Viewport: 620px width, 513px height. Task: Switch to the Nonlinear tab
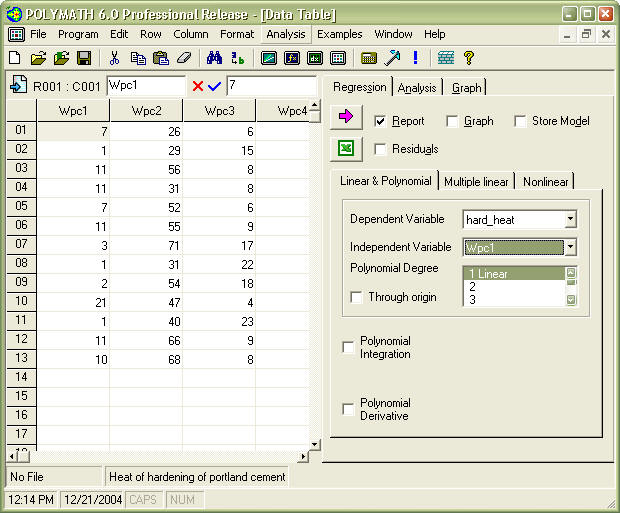pyautogui.click(x=546, y=182)
